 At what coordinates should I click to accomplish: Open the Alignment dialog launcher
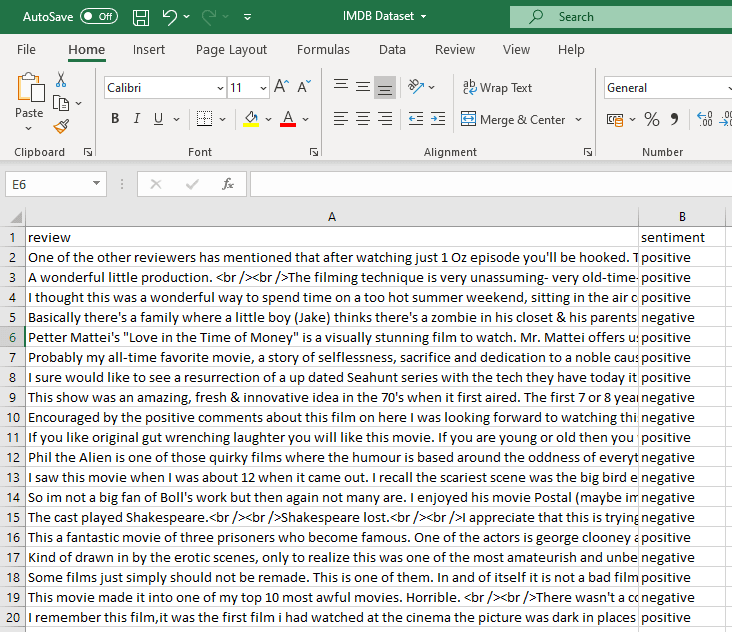click(588, 152)
